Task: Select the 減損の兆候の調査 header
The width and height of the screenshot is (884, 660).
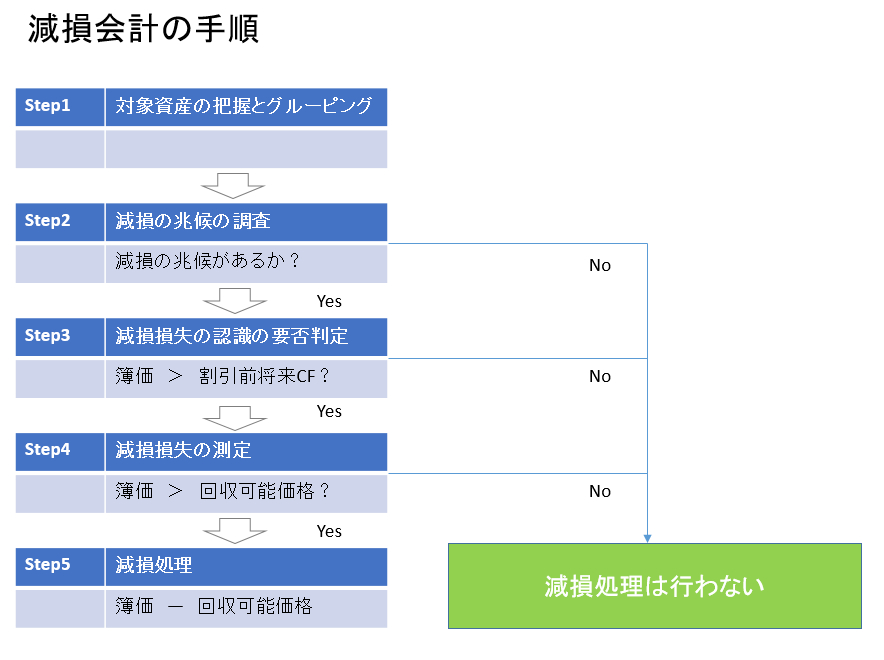Action: click(246, 222)
